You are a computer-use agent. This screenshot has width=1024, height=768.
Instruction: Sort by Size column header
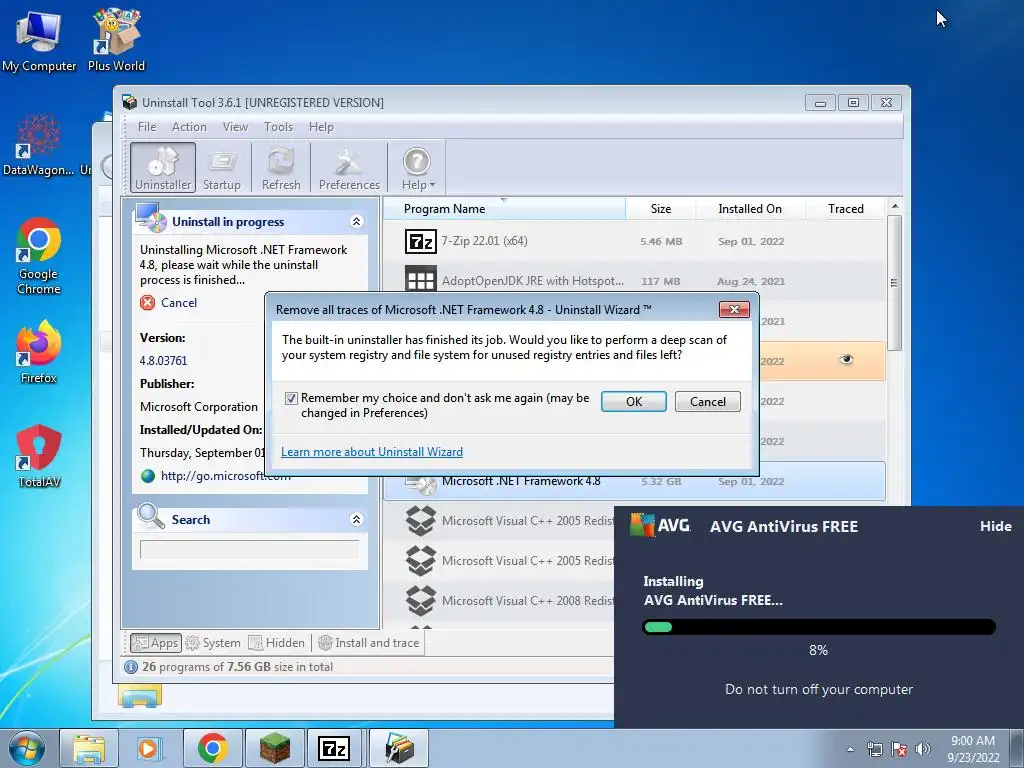[x=661, y=209]
